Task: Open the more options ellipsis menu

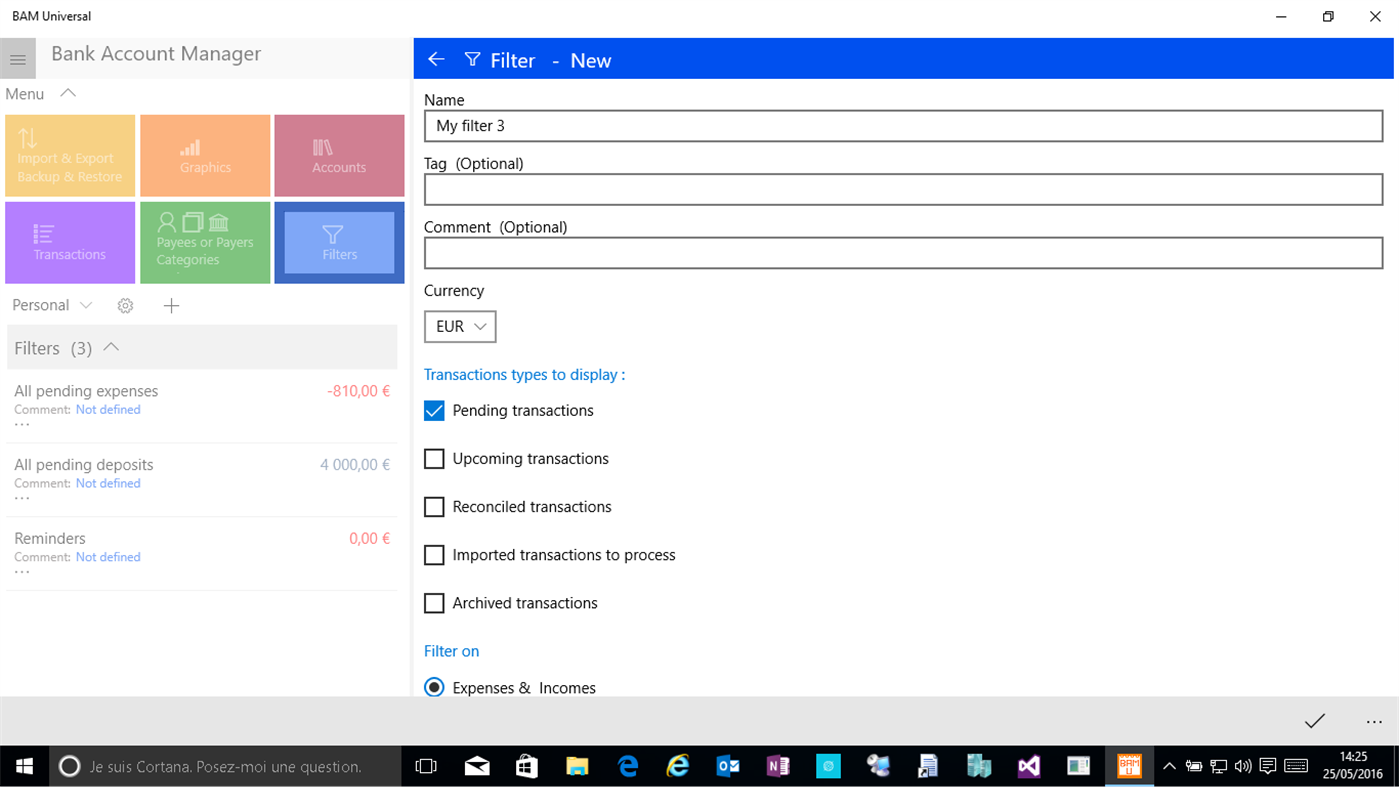Action: point(1373,721)
